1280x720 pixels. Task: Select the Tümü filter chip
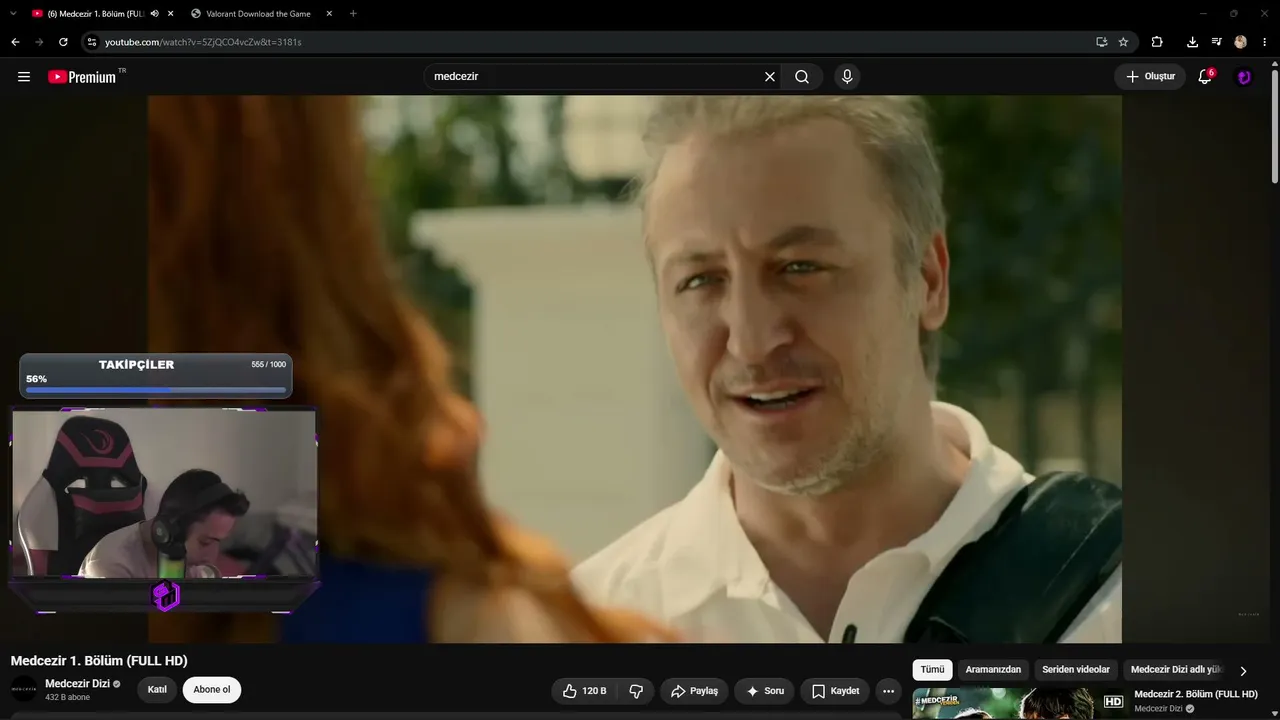coord(932,670)
